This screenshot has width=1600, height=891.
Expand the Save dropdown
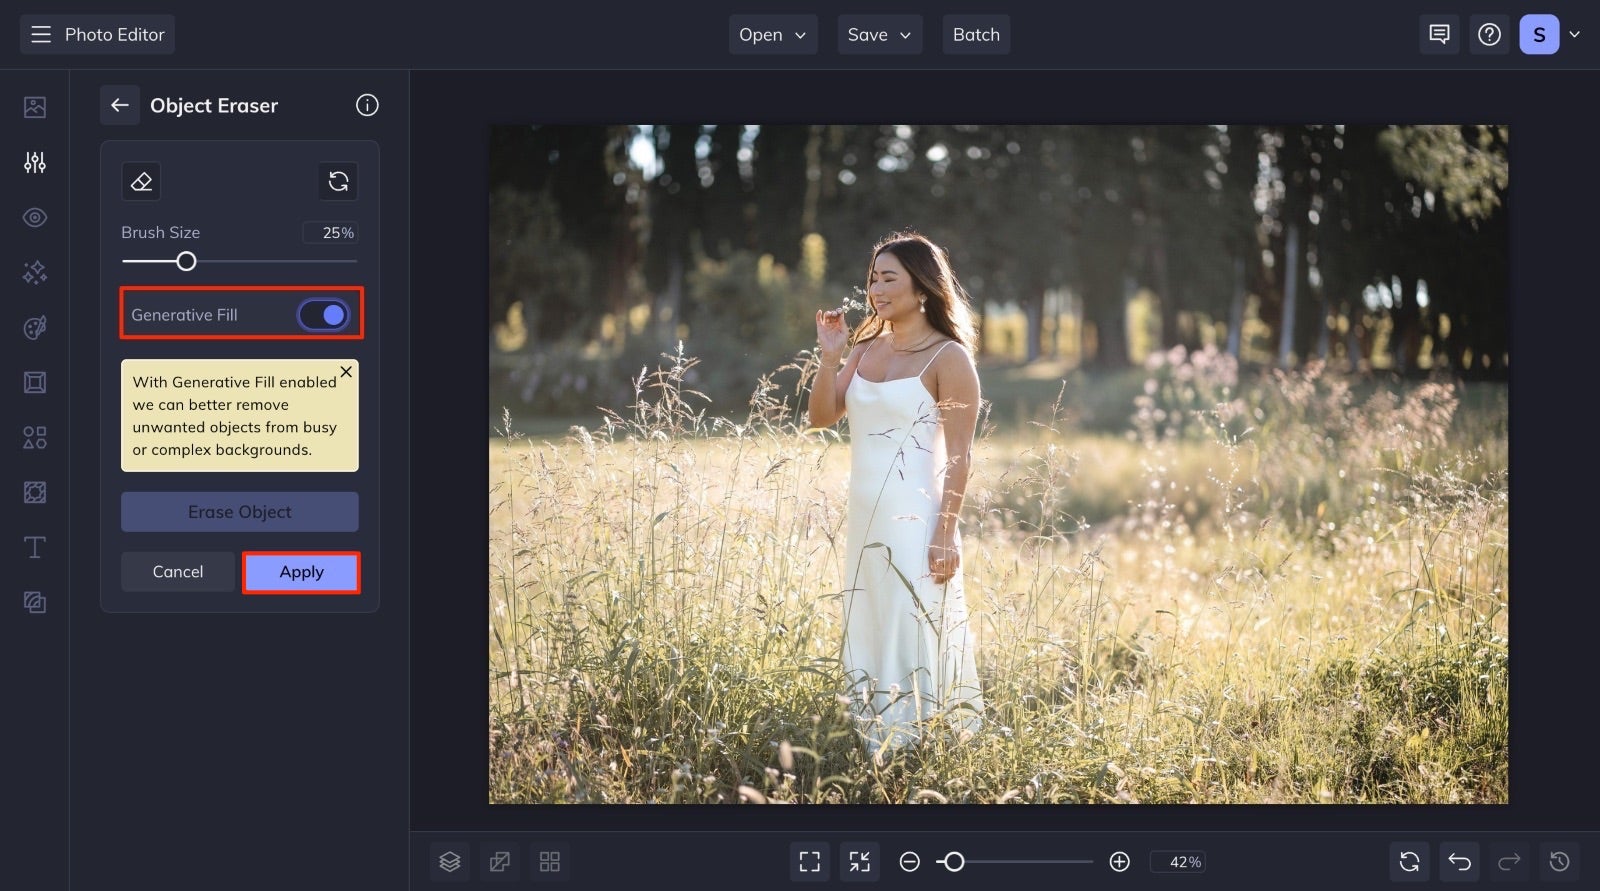(880, 34)
